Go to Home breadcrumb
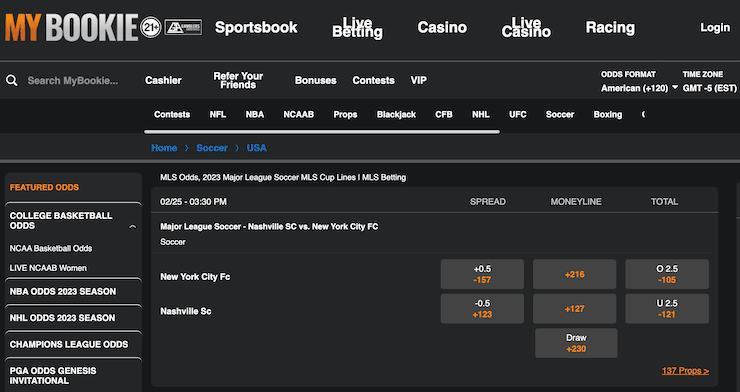Screen dimensions: 740x392 coord(164,148)
